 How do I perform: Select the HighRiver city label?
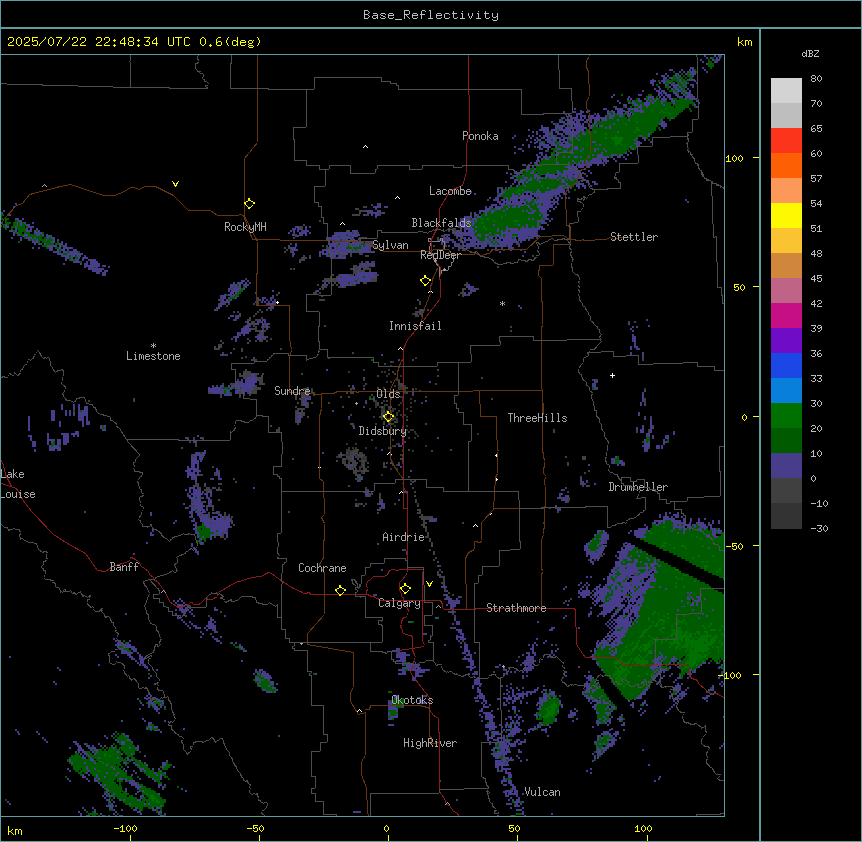point(430,743)
